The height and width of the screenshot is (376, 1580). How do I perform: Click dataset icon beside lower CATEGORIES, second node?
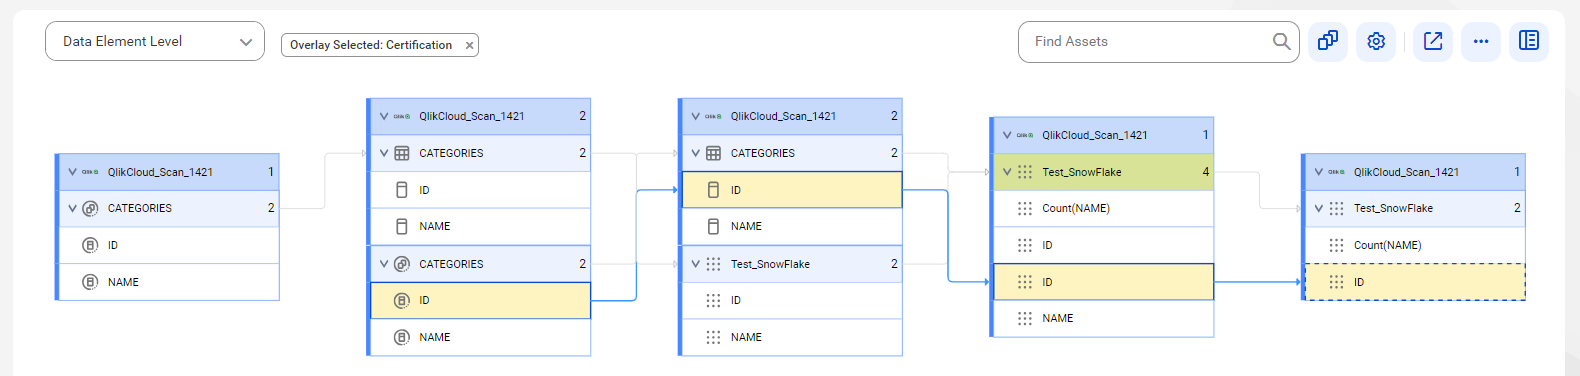[402, 264]
